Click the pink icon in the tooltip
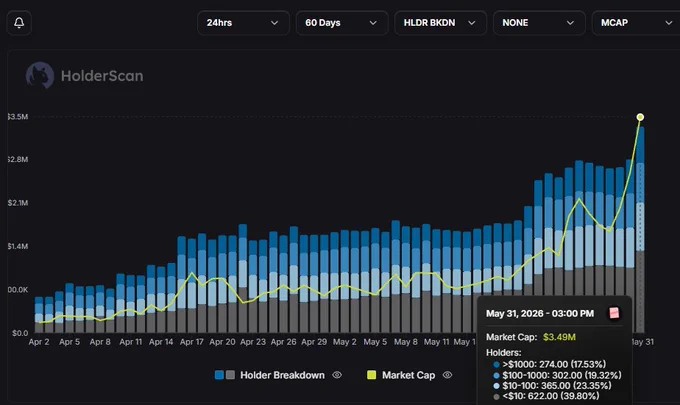 [x=614, y=313]
